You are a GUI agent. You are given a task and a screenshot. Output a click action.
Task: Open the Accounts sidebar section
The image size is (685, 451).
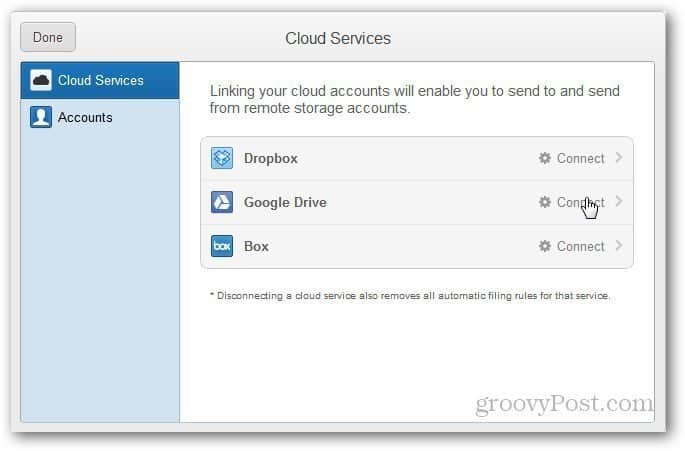pyautogui.click(x=100, y=118)
